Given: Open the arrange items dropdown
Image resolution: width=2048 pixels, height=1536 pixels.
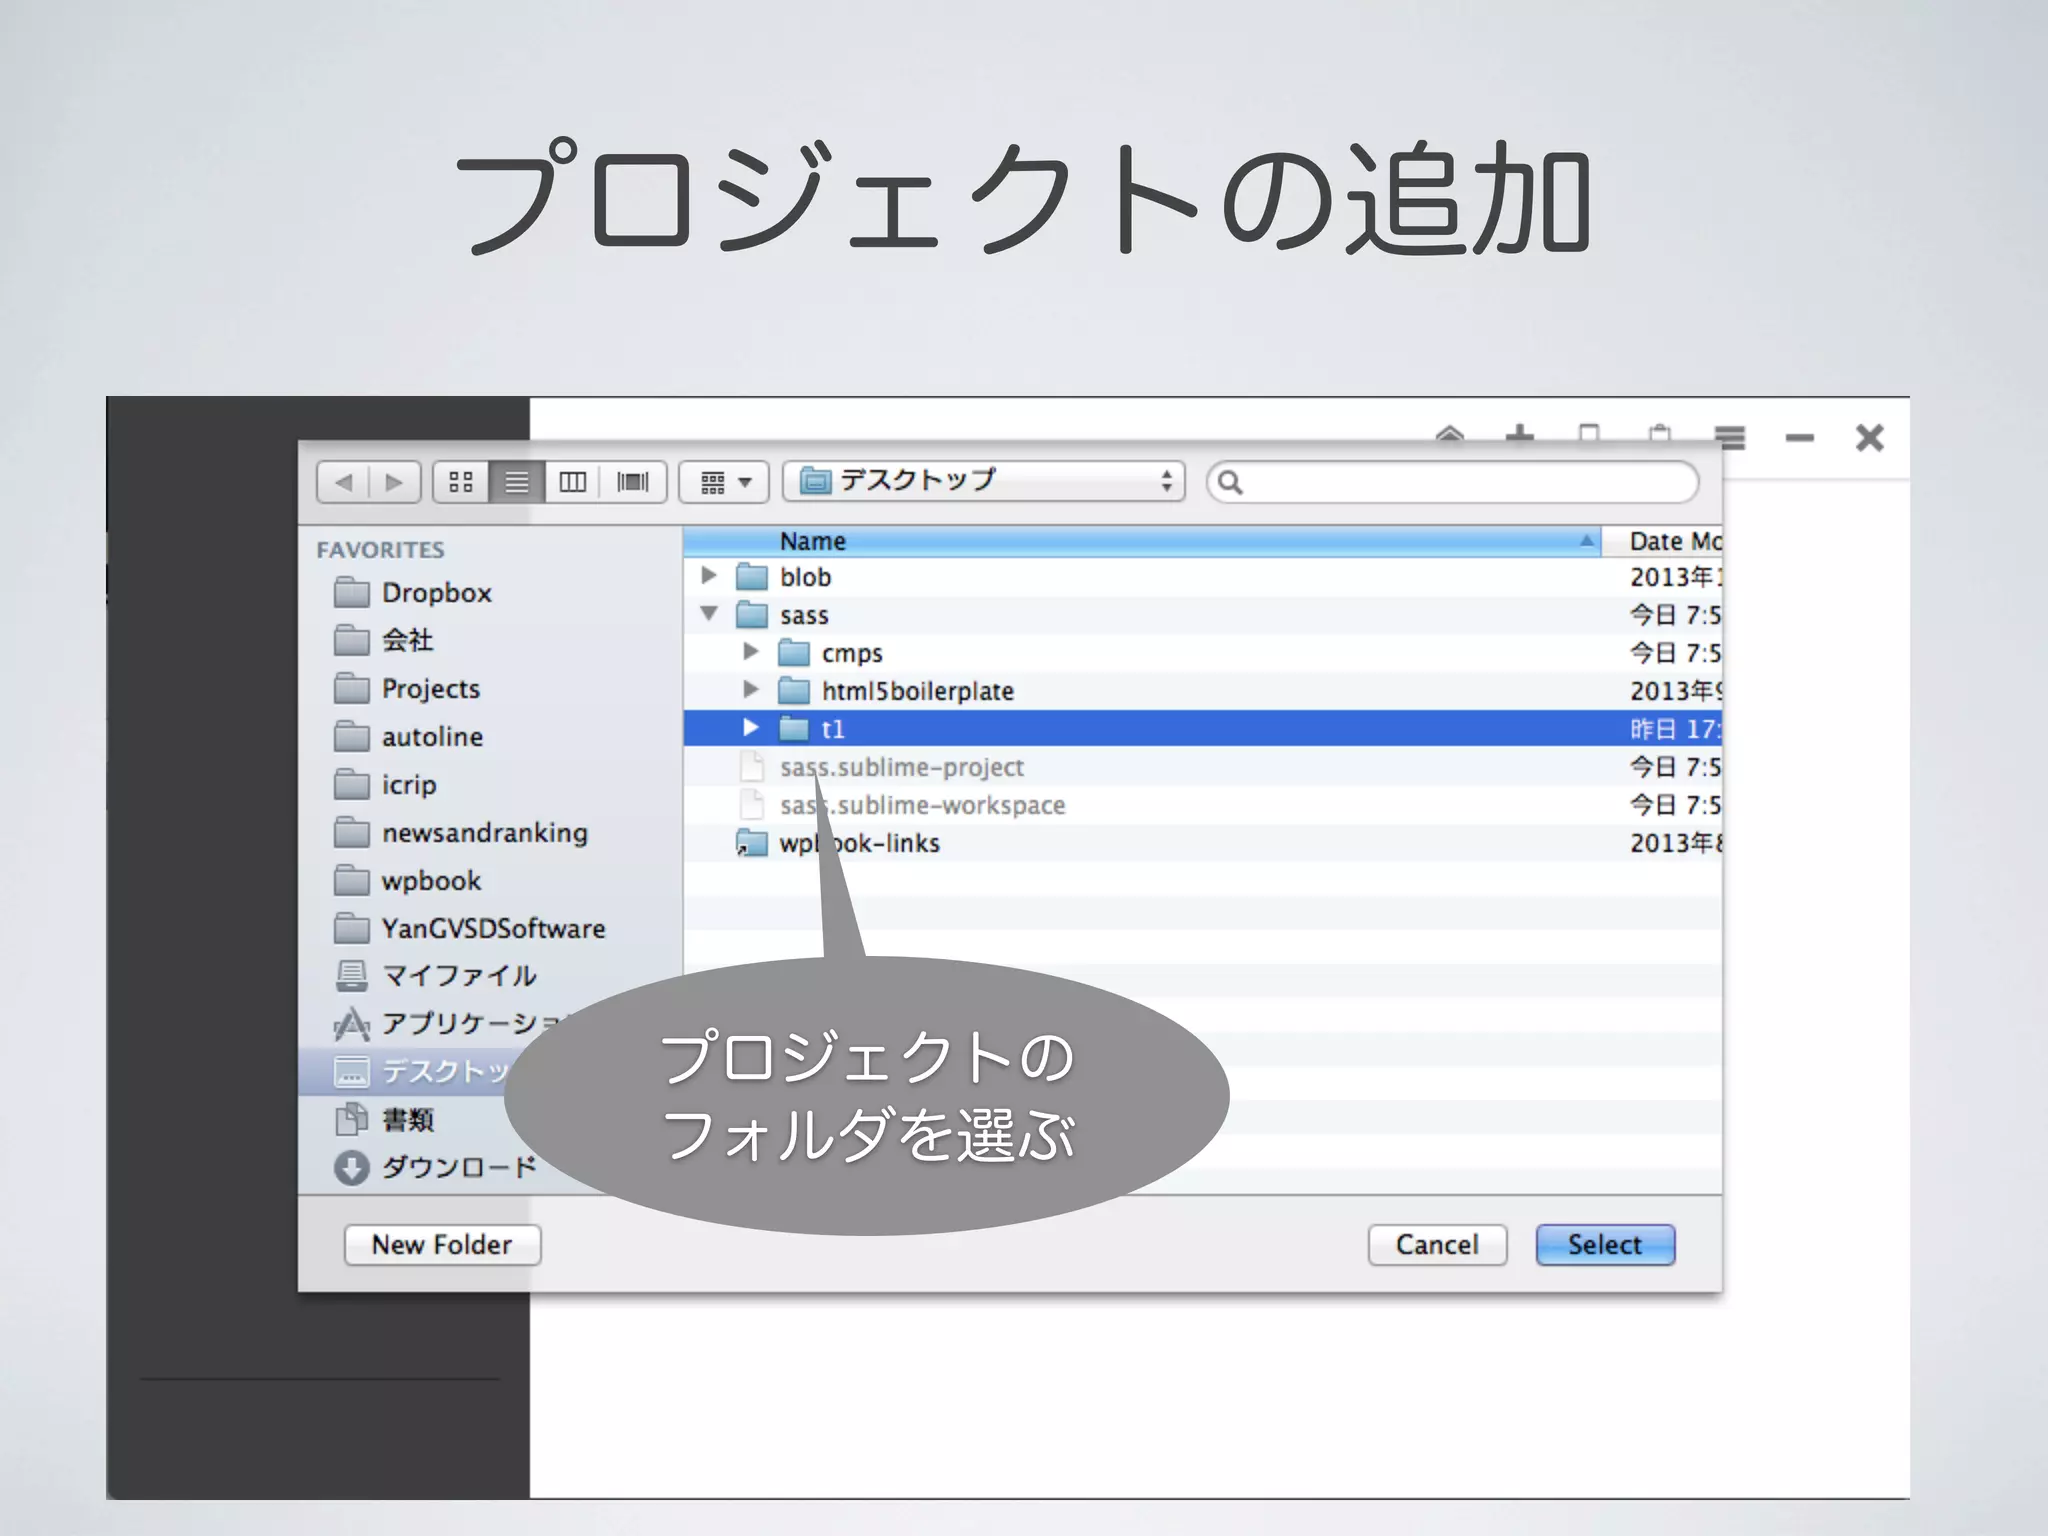Looking at the screenshot, I should tap(724, 482).
